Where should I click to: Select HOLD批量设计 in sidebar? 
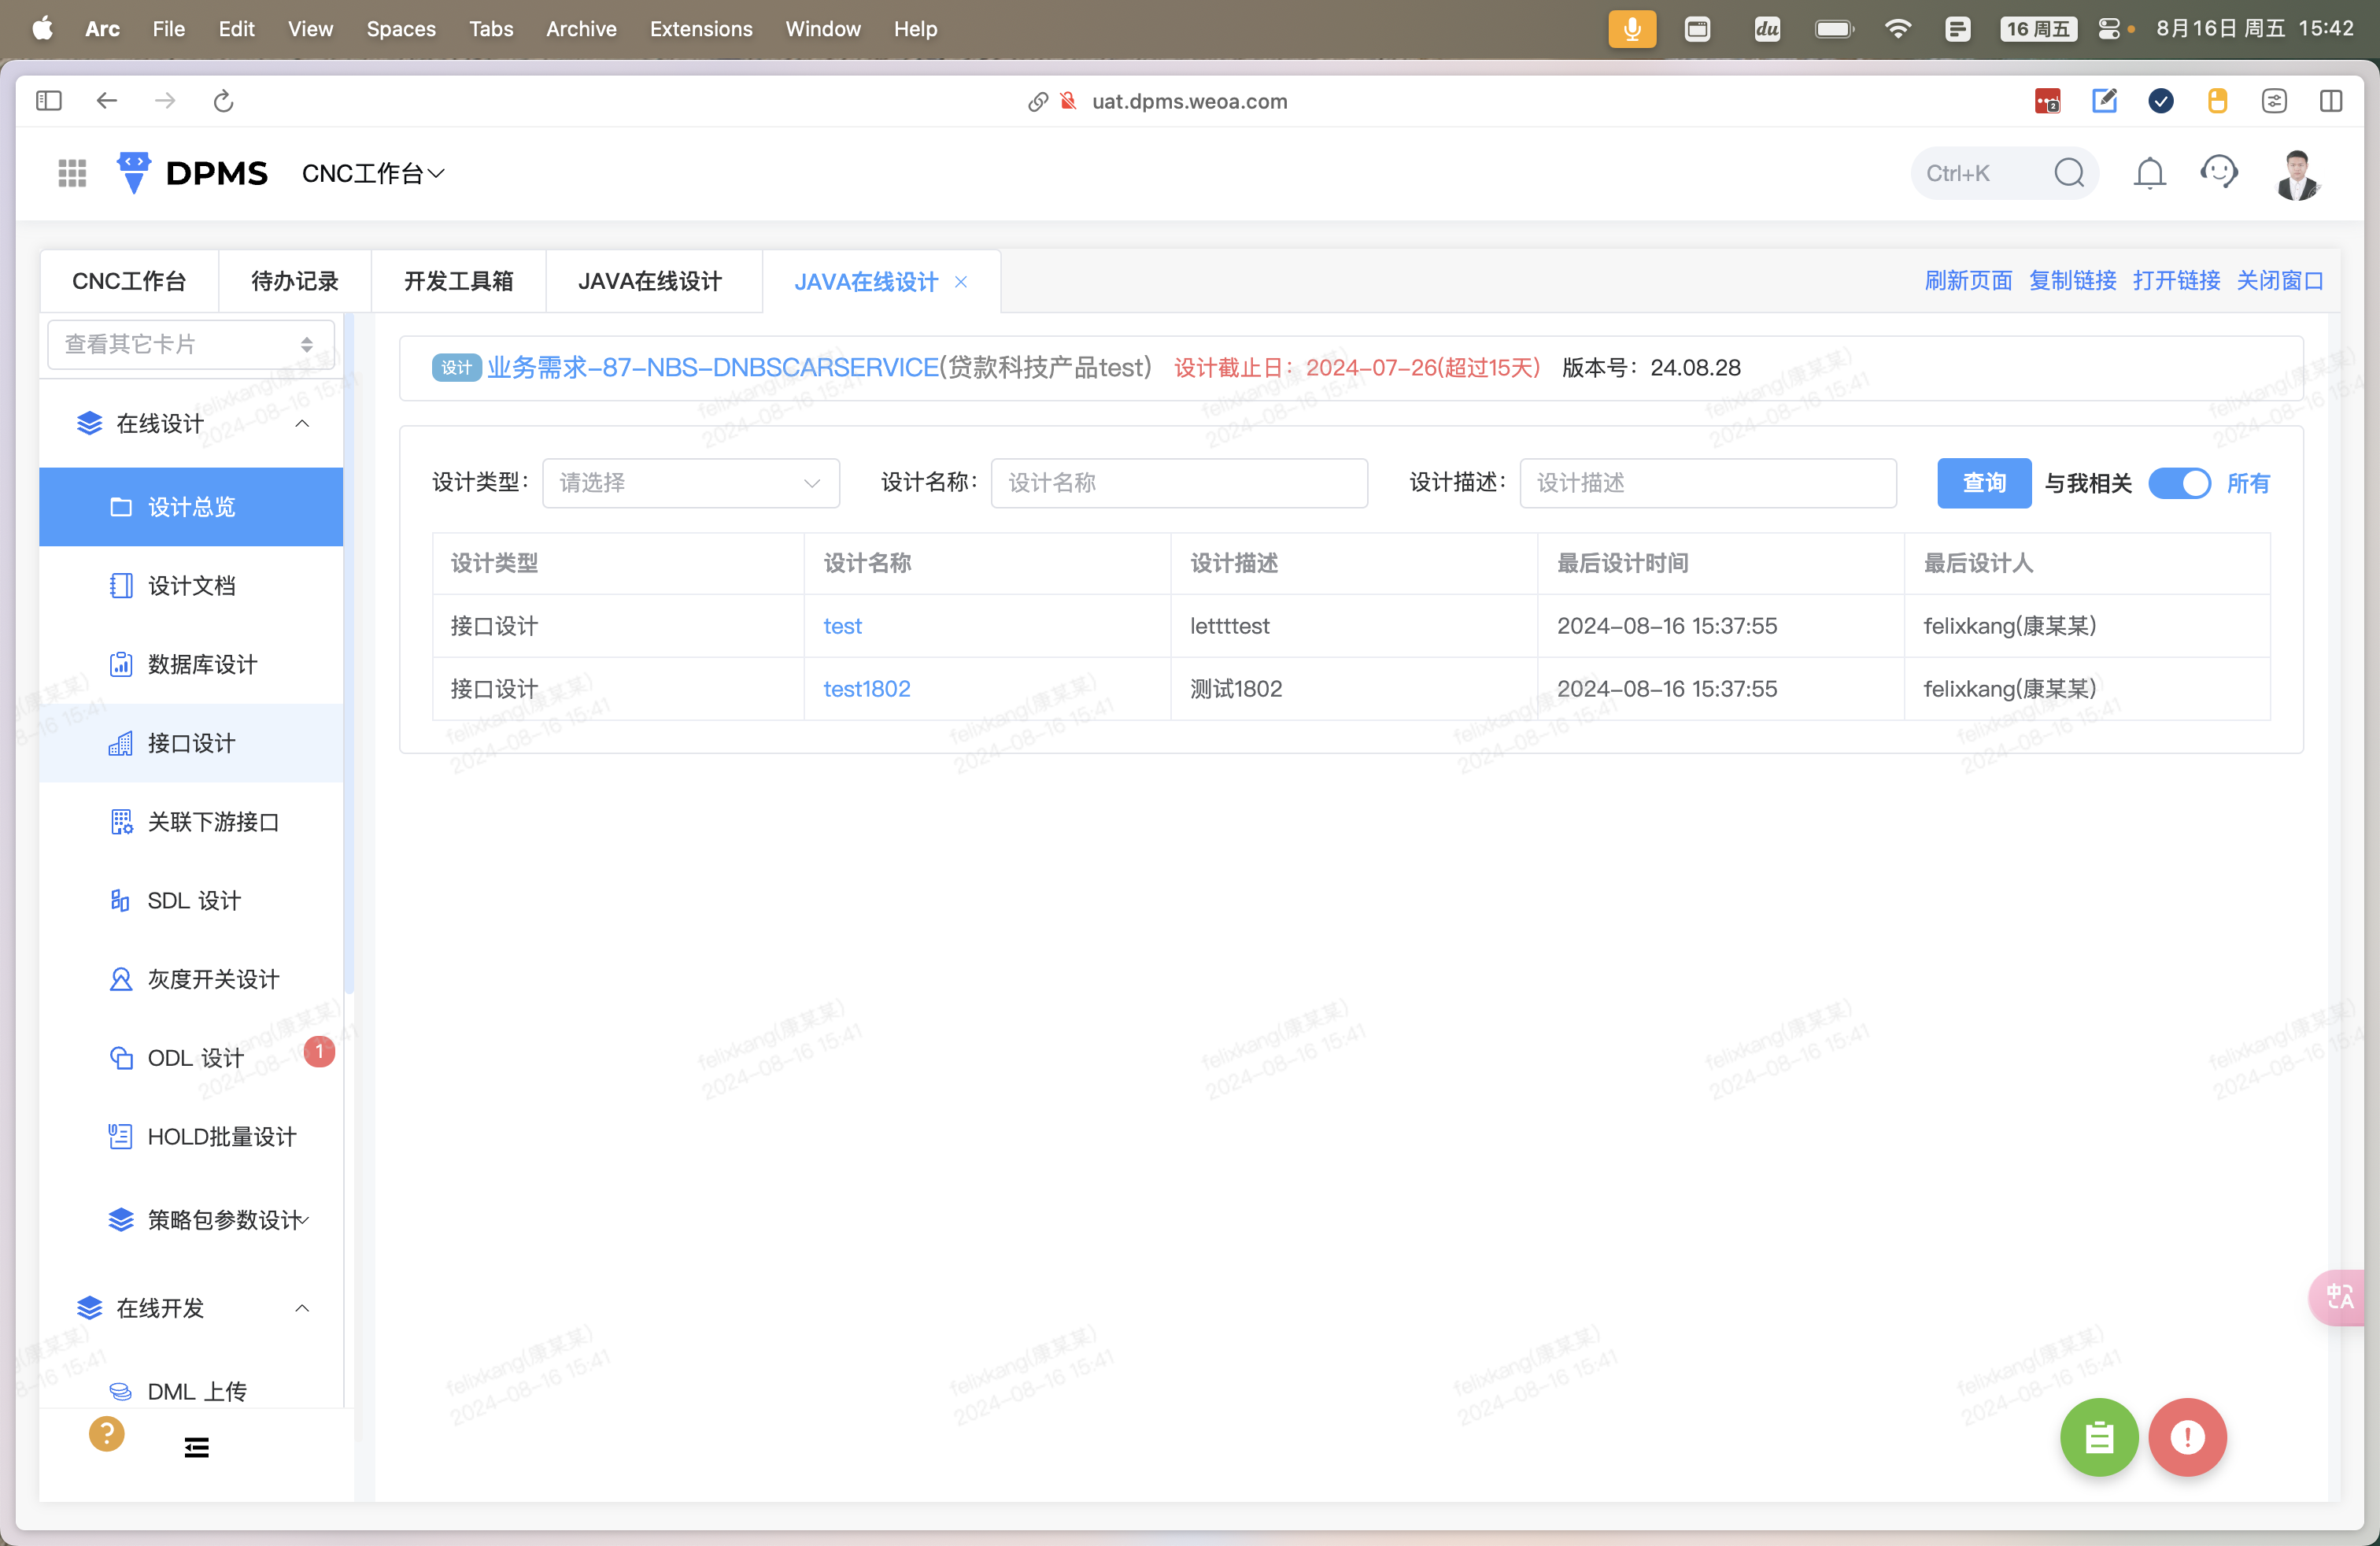pos(190,1136)
